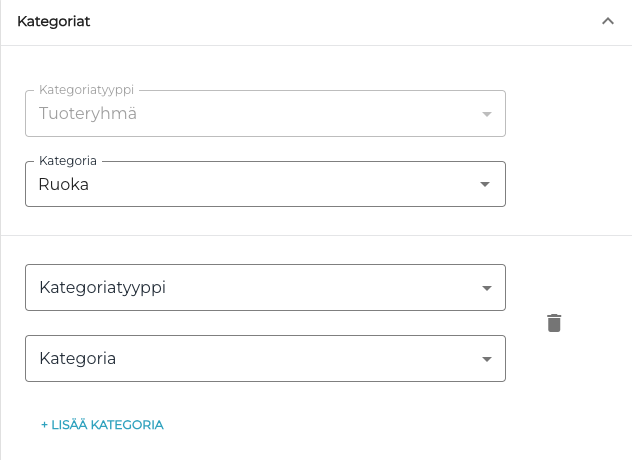Open the empty Kategoriatyyppi selector placeholder
Image resolution: width=632 pixels, height=460 pixels.
tap(102, 287)
